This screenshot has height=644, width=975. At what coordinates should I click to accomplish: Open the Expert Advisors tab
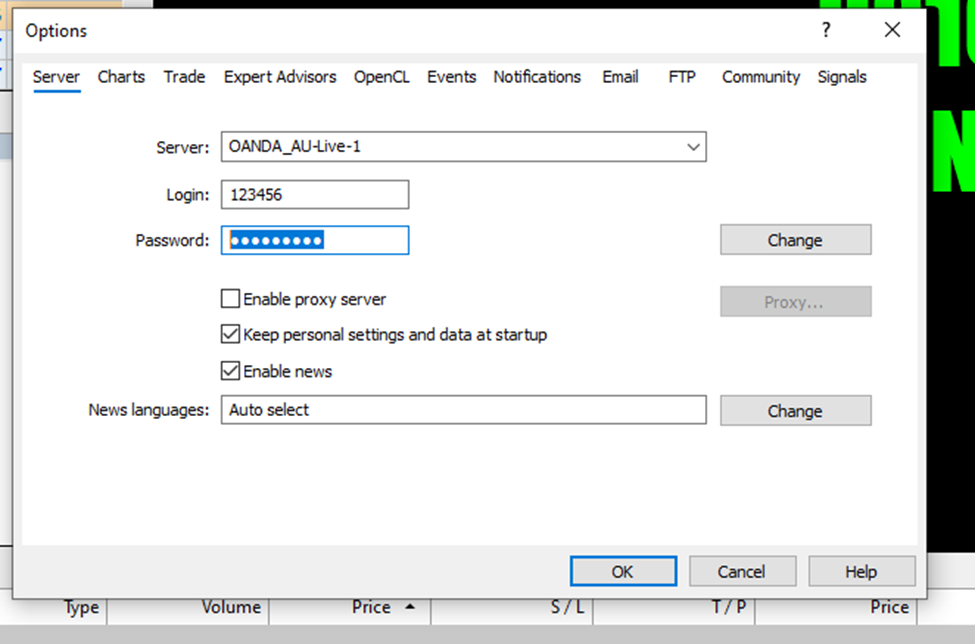[x=280, y=77]
